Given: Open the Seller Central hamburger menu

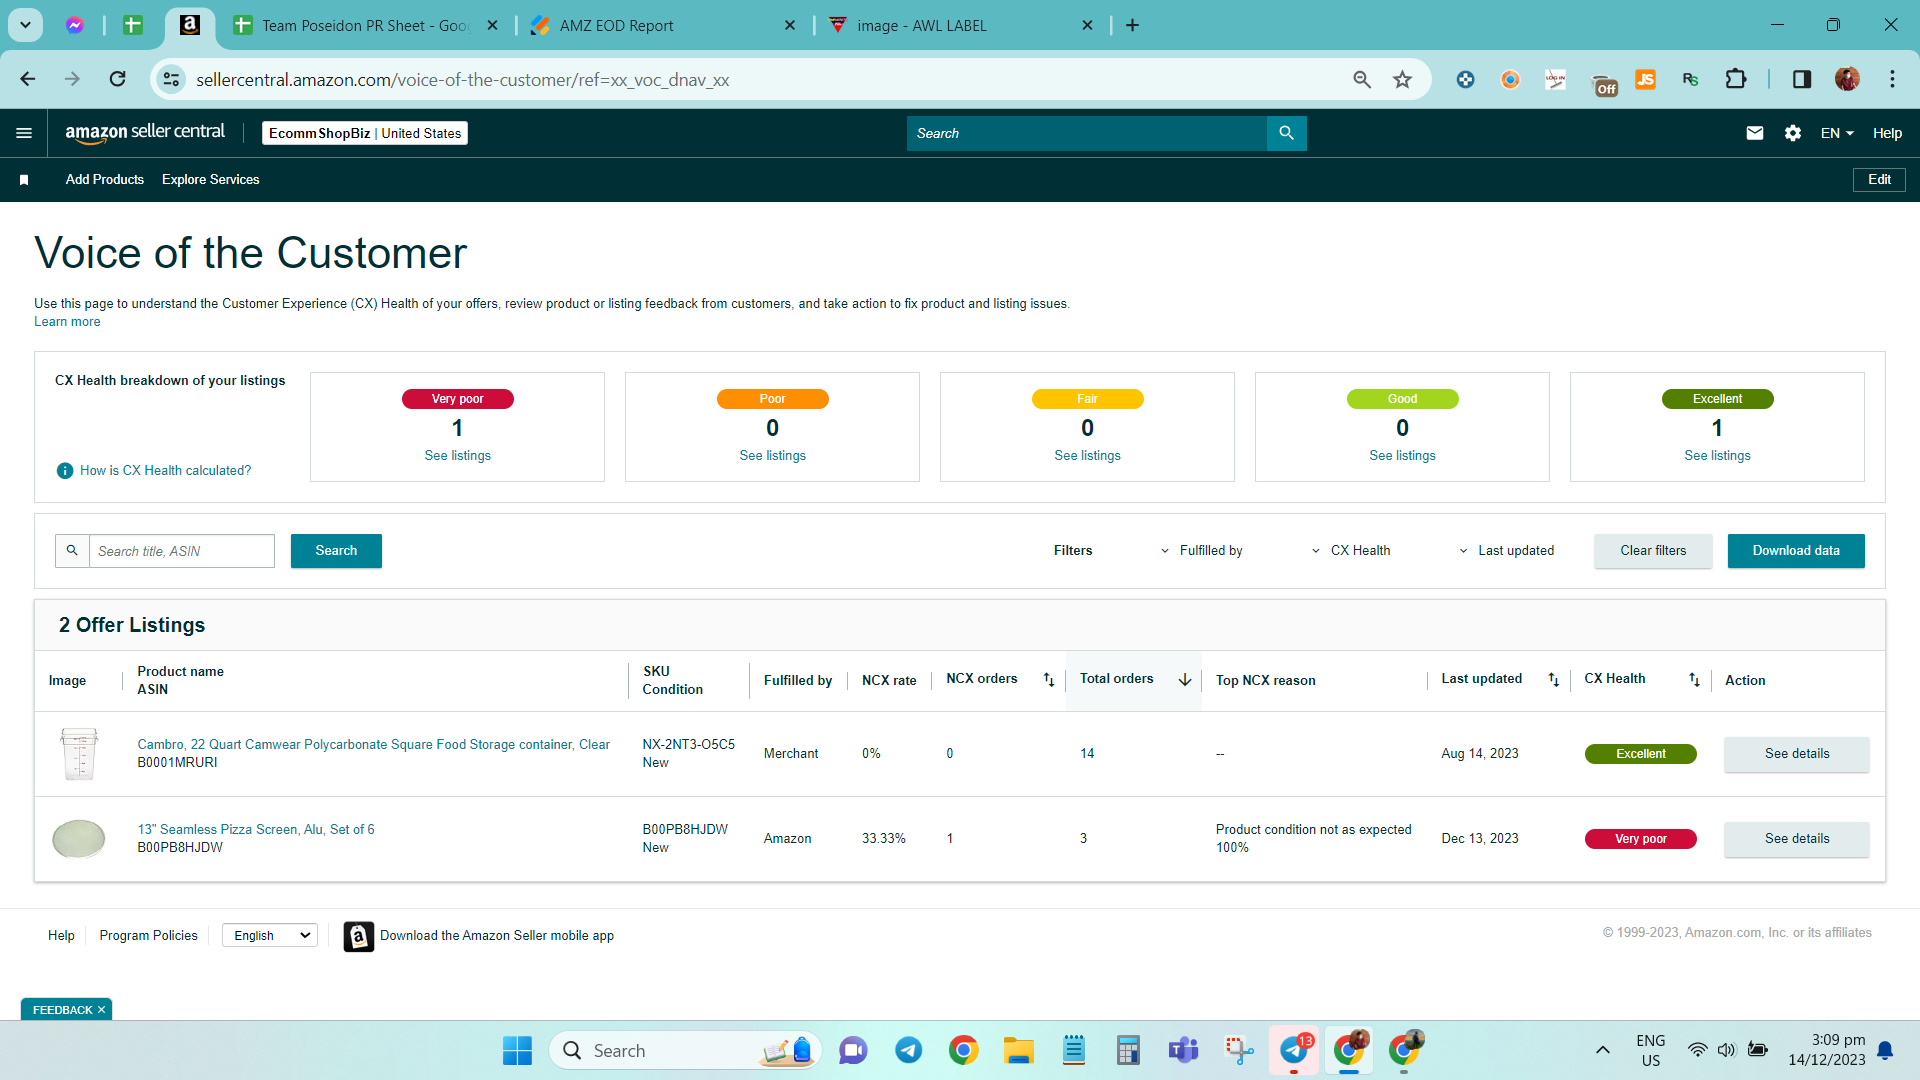Looking at the screenshot, I should (24, 133).
